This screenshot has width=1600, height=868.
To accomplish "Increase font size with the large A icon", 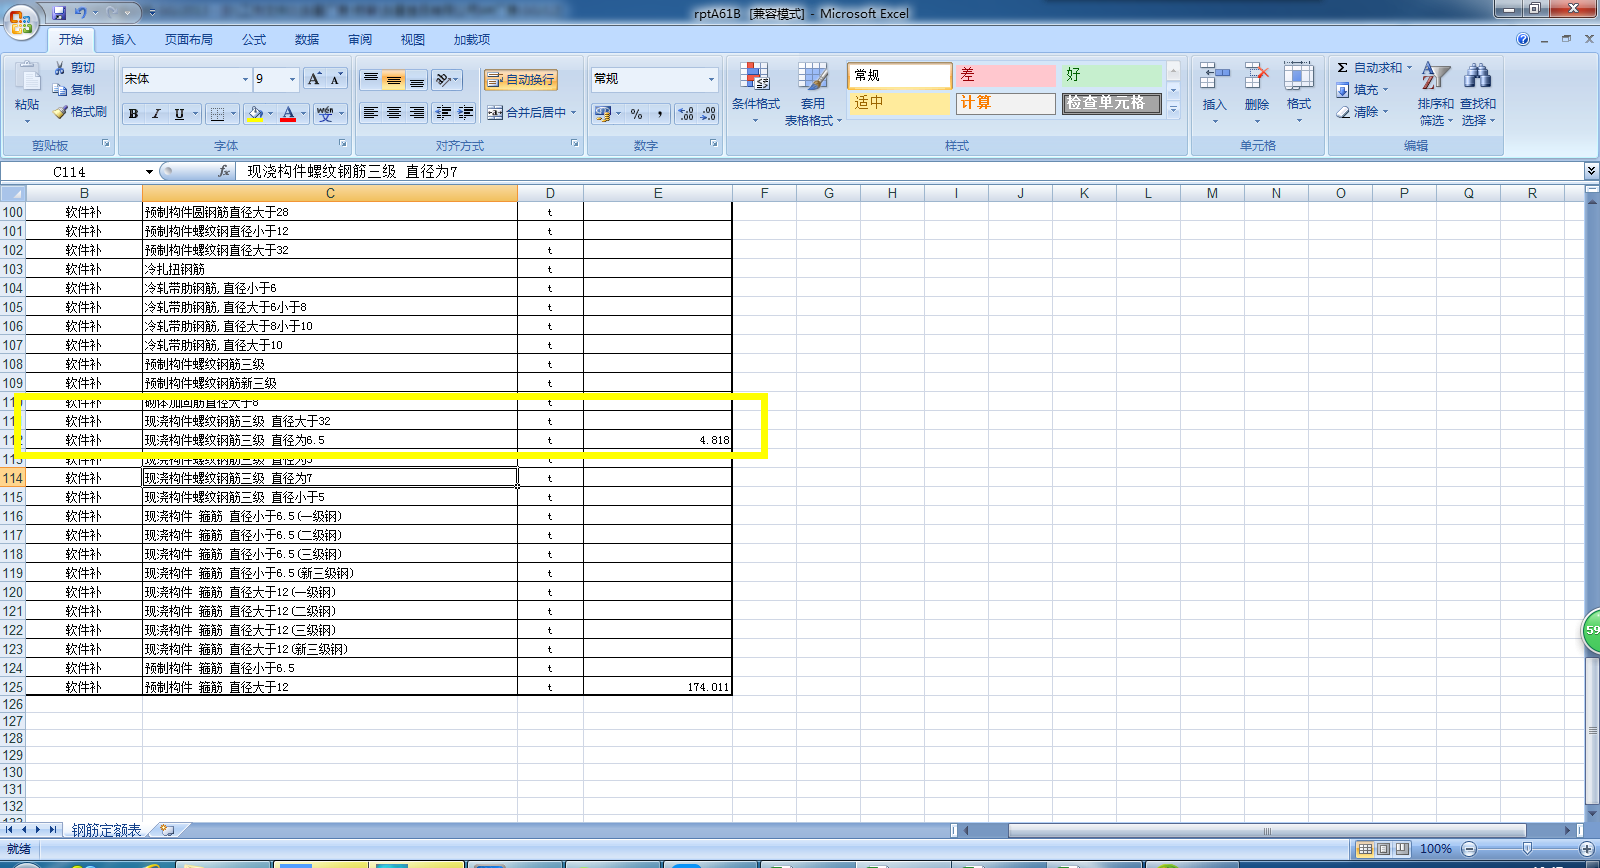I will pyautogui.click(x=314, y=79).
